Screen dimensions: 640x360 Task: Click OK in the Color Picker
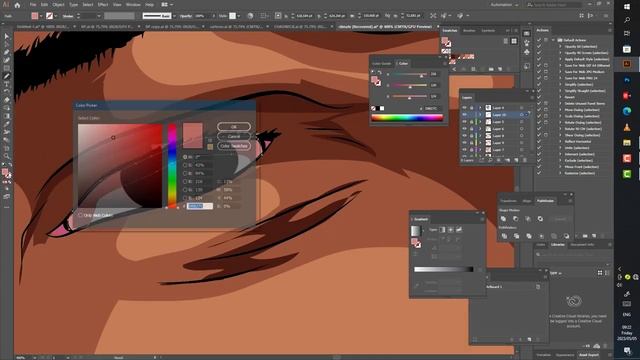[234, 127]
